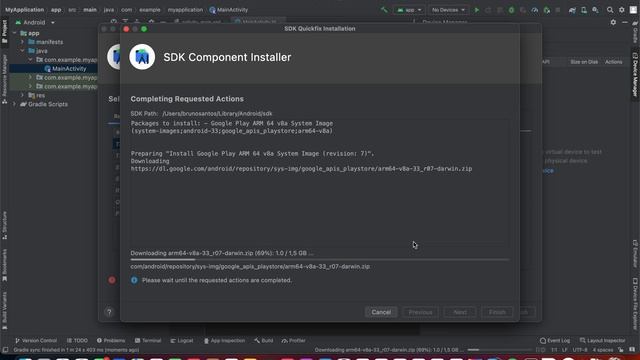The image size is (640, 360).
Task: Open Search Everywhere magnifier icon
Action: 610,10
